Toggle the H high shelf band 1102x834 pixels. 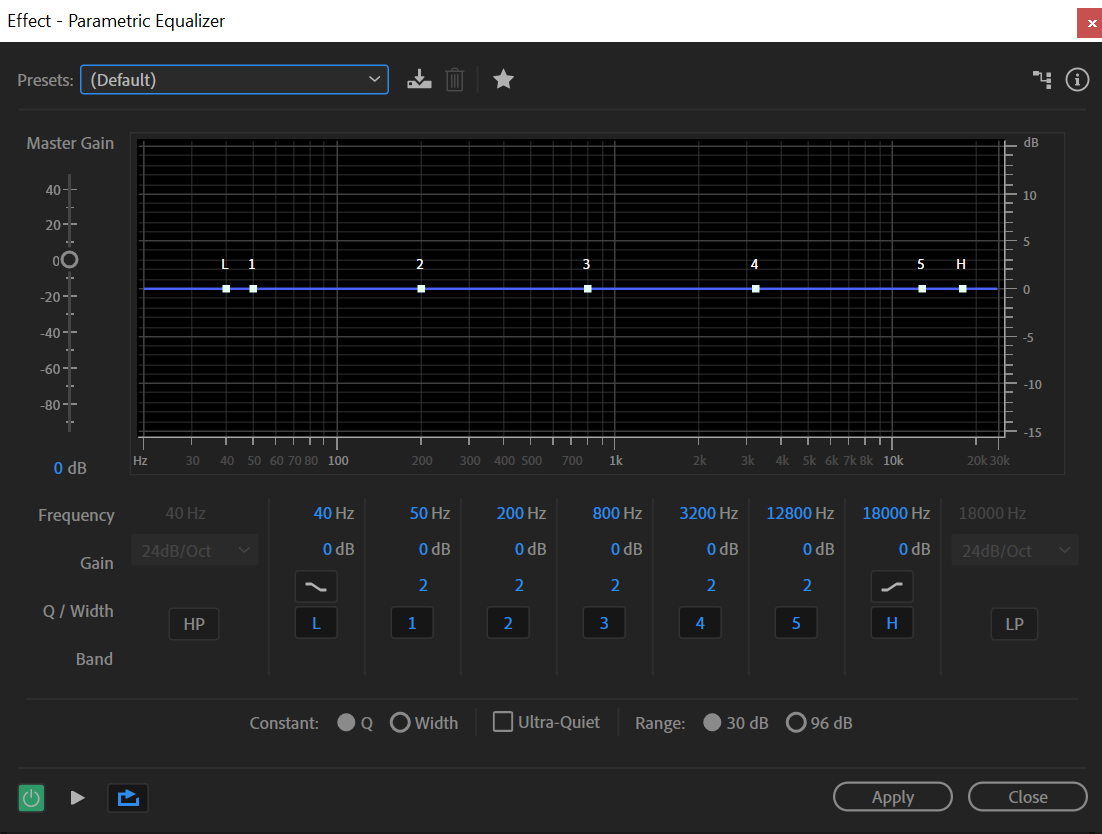point(892,623)
